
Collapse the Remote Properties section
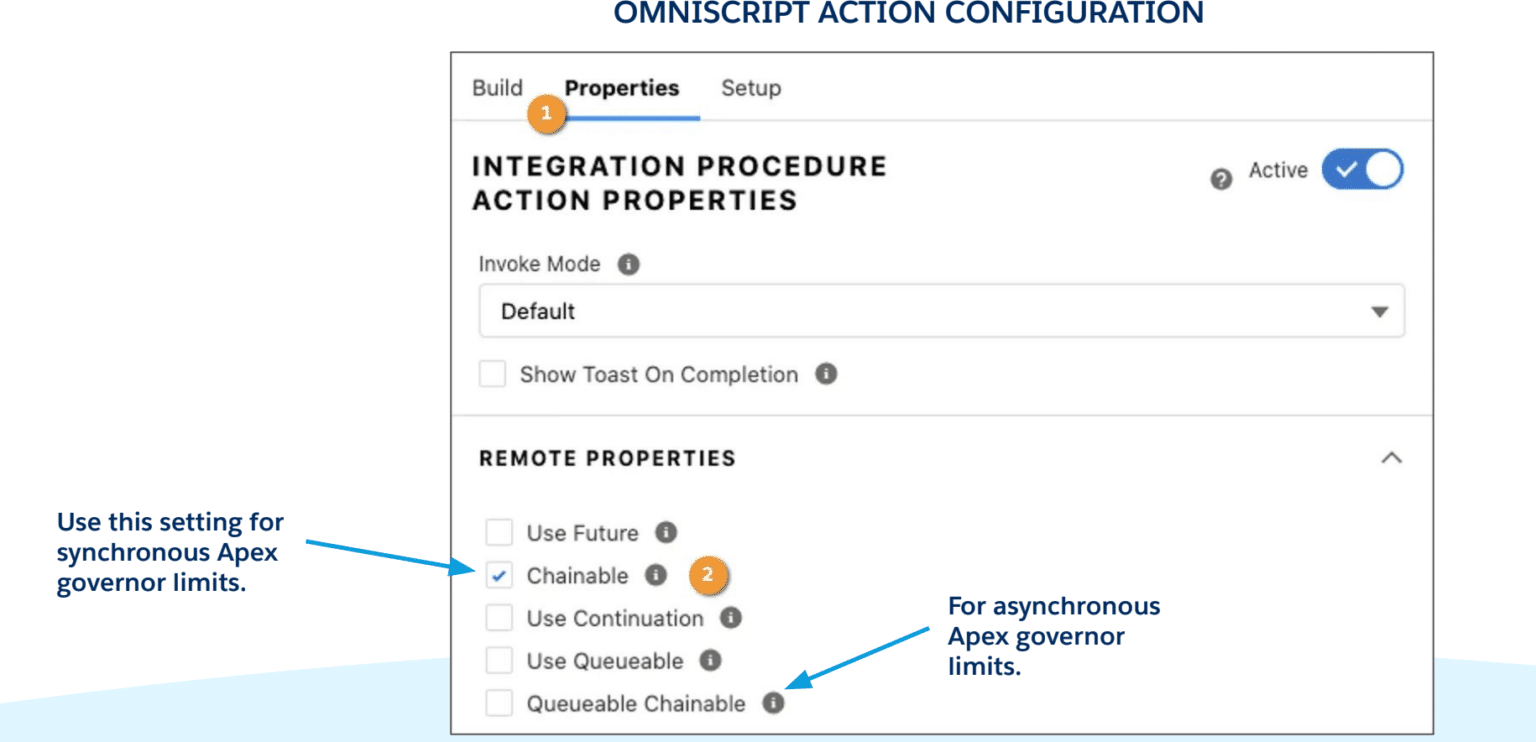coord(1394,457)
